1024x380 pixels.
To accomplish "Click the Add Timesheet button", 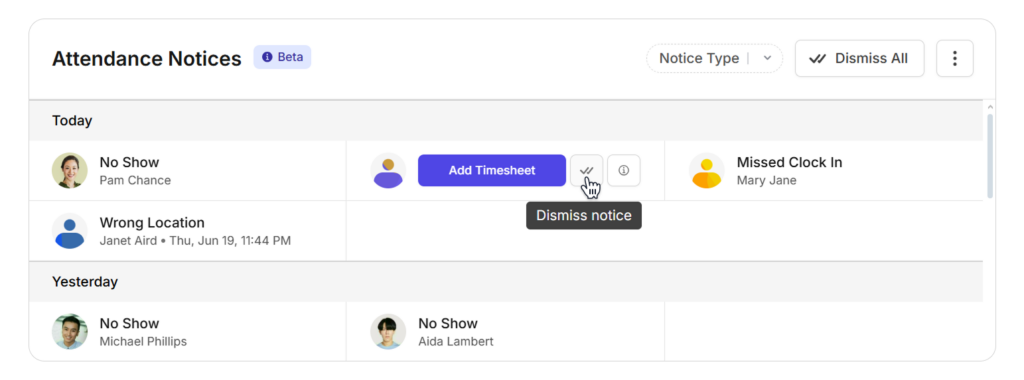I will point(492,170).
